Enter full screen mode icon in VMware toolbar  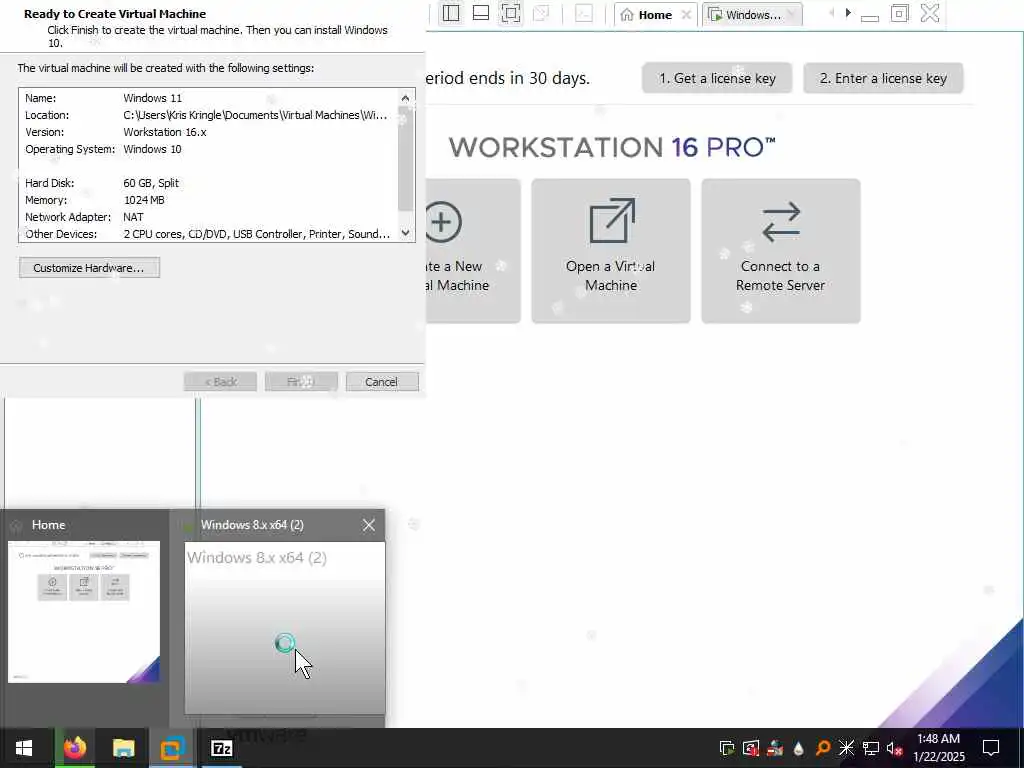511,13
